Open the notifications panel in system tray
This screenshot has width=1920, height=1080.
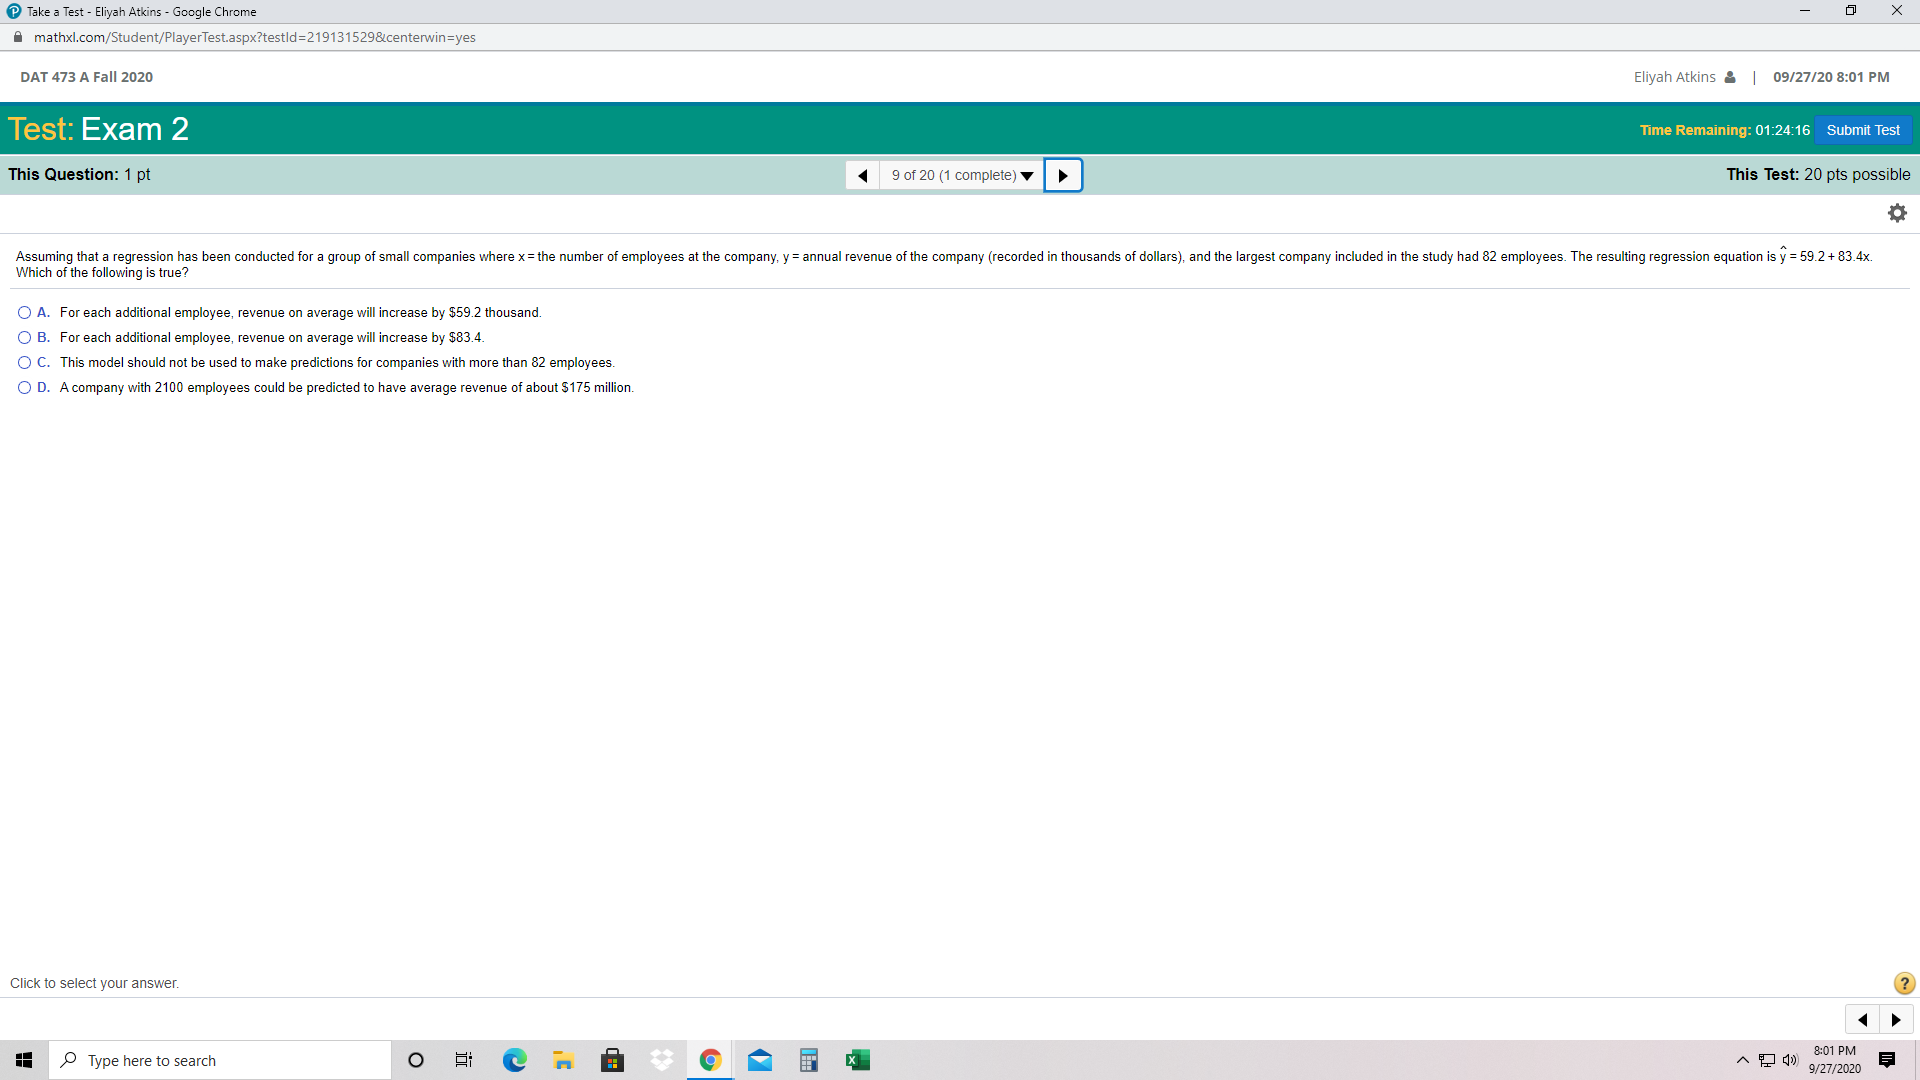click(1888, 1059)
